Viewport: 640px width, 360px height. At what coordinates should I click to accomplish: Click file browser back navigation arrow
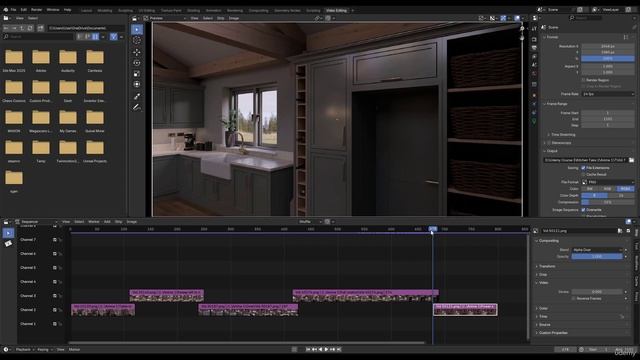(x=6, y=28)
